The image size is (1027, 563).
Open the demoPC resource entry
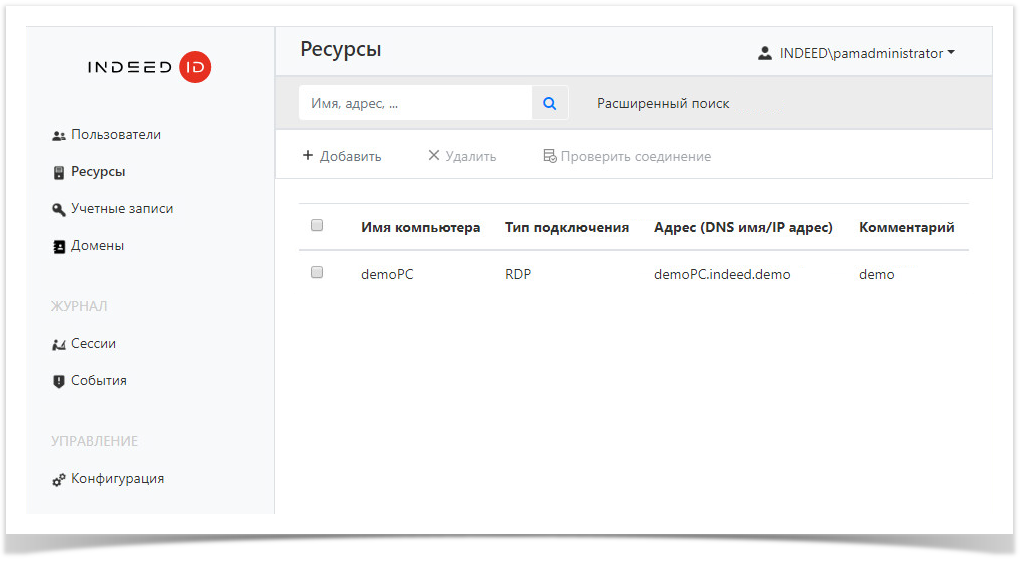tap(387, 274)
